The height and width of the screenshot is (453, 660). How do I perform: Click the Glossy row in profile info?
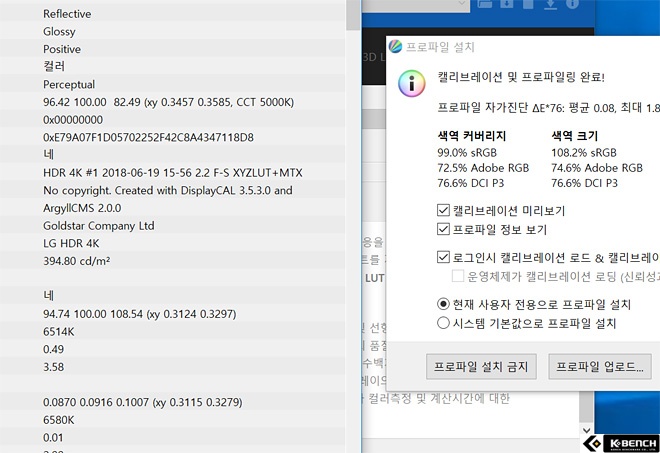pyautogui.click(x=173, y=32)
